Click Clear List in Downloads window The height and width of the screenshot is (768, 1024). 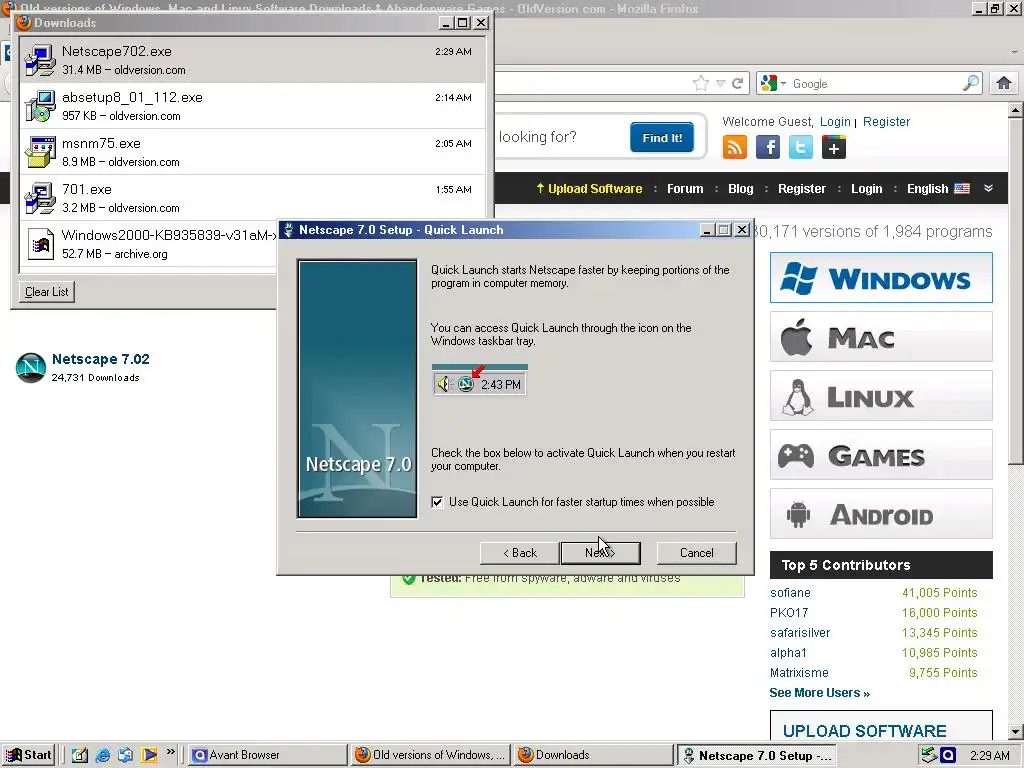click(x=46, y=292)
